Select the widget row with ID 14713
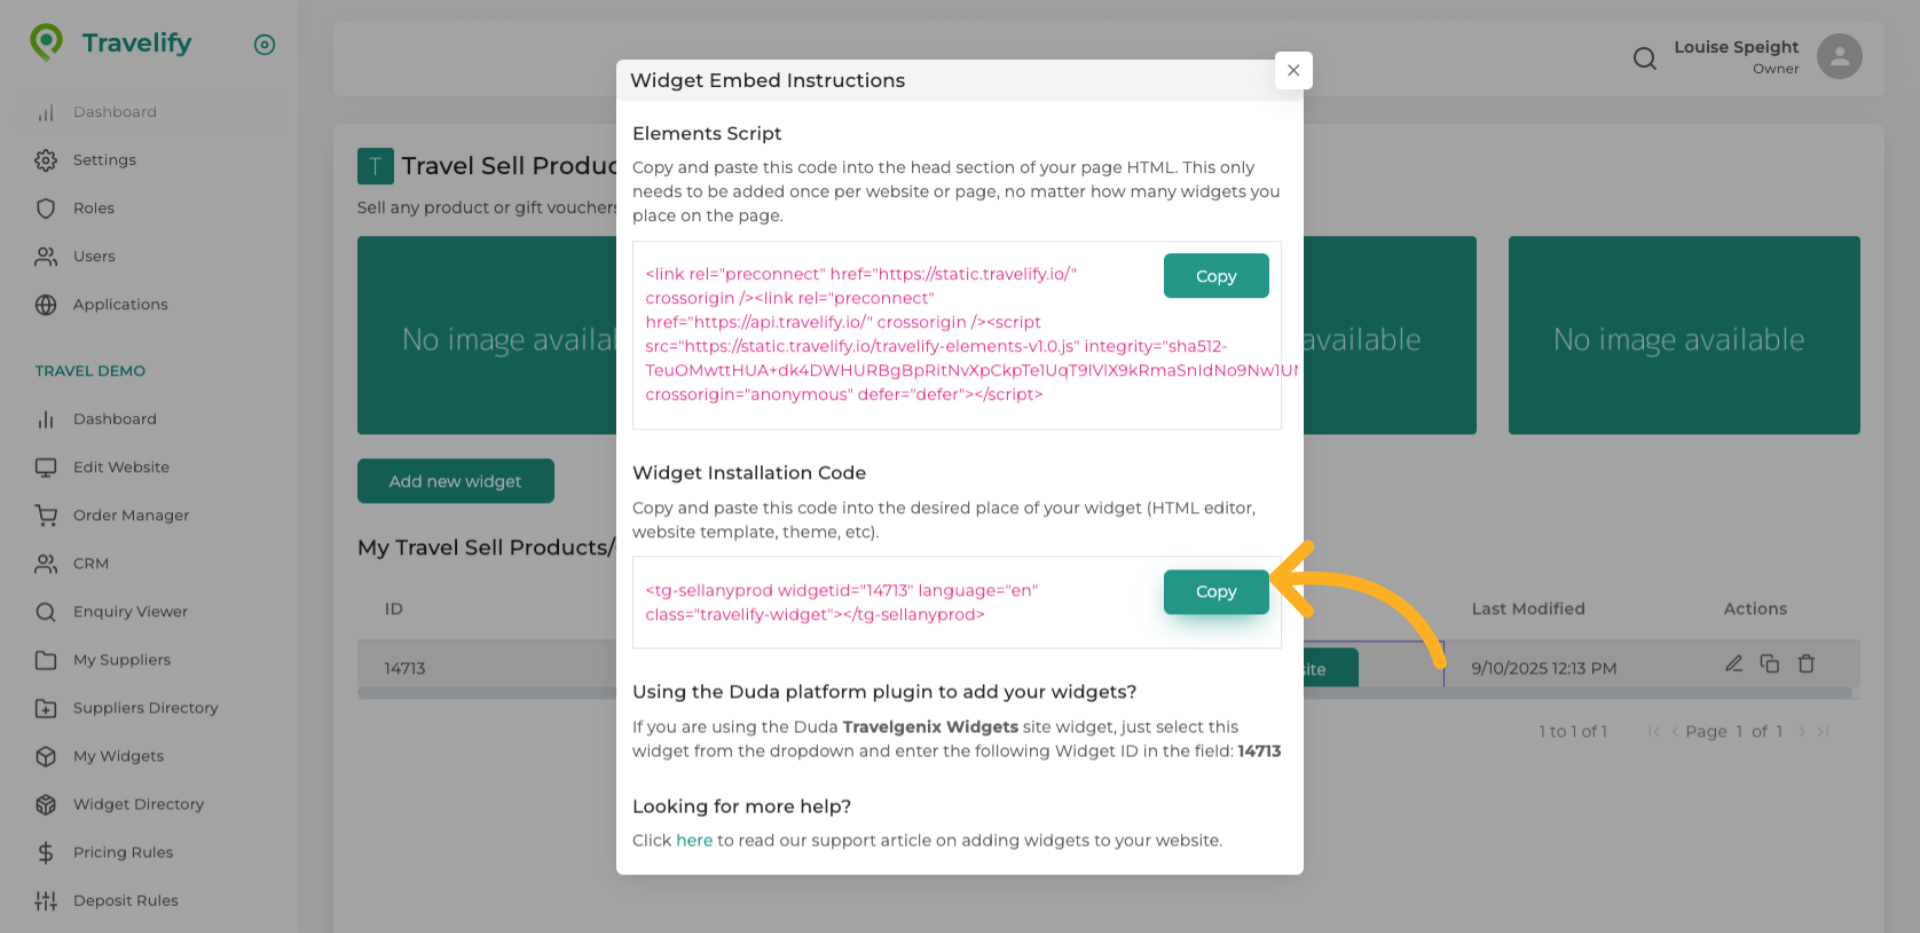 404,667
